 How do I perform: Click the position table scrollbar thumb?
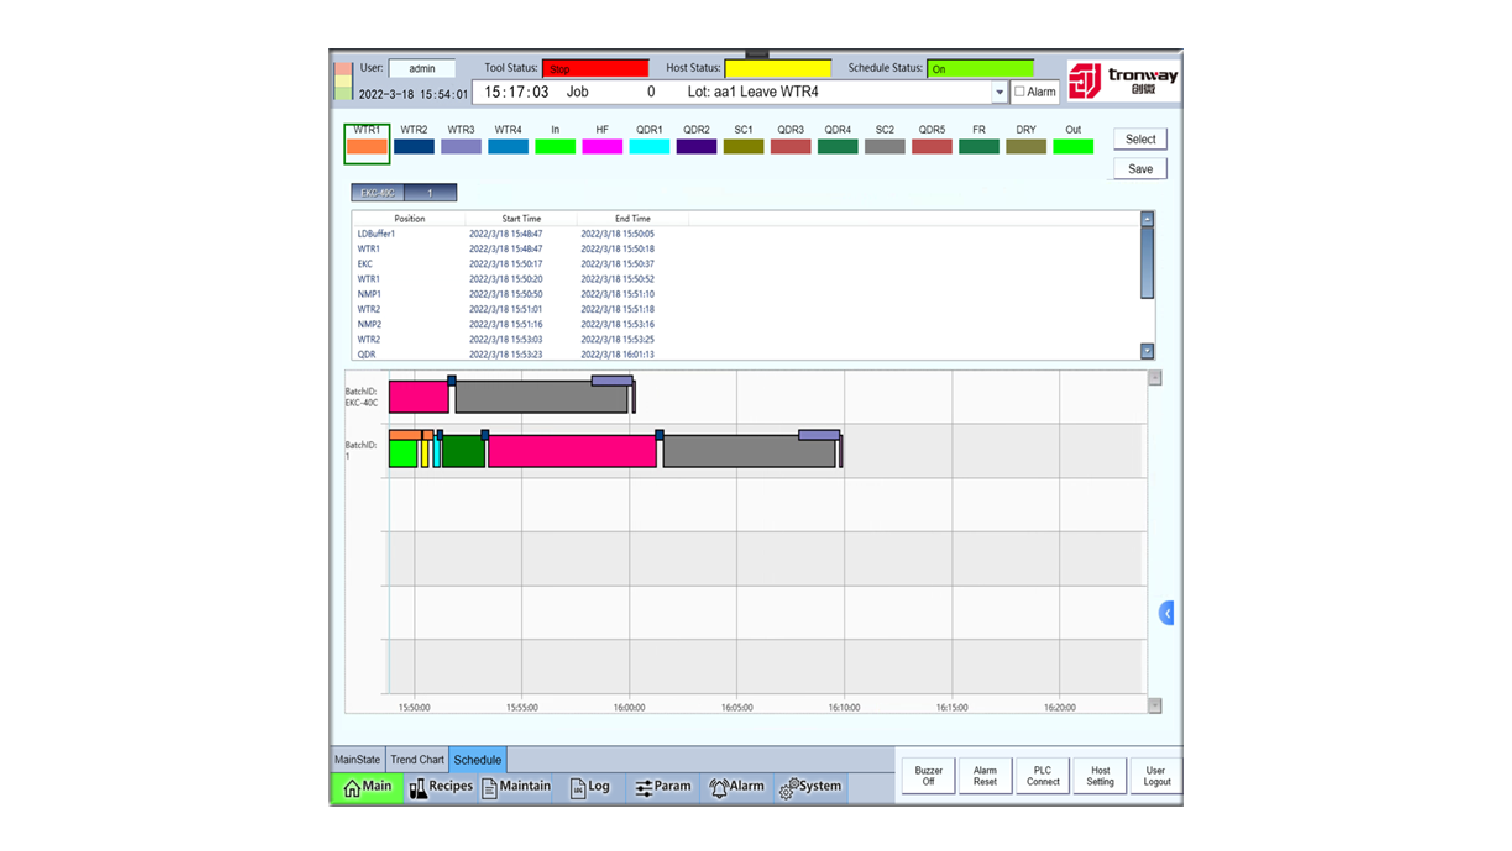[x=1147, y=263]
